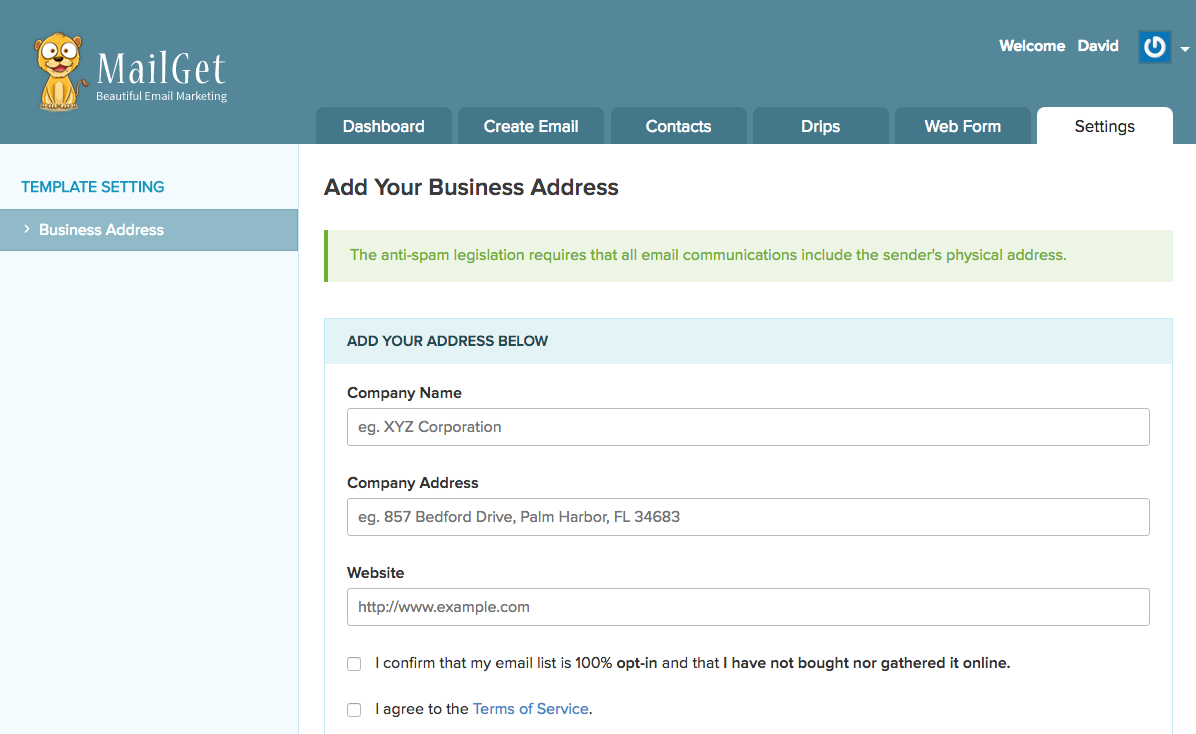This screenshot has height=734, width=1196.
Task: Go to the Contacts tab
Action: [x=678, y=127]
